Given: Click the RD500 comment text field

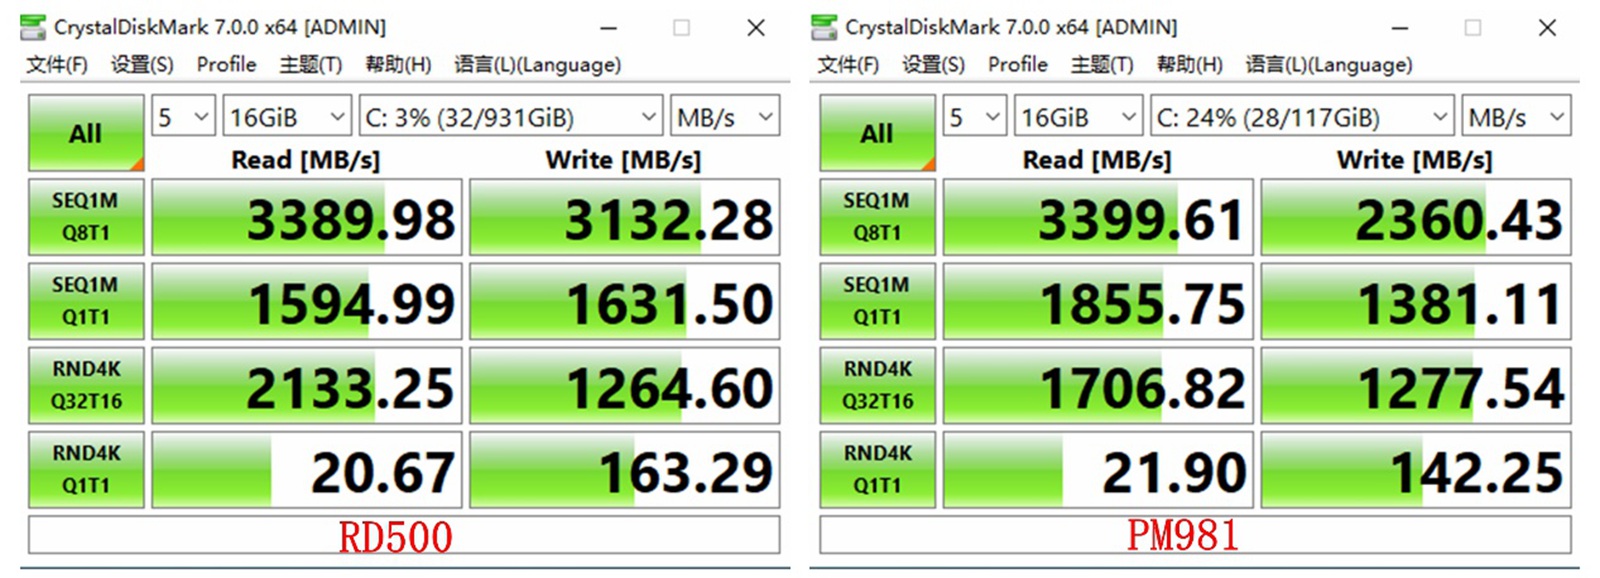Looking at the screenshot, I should (403, 535).
